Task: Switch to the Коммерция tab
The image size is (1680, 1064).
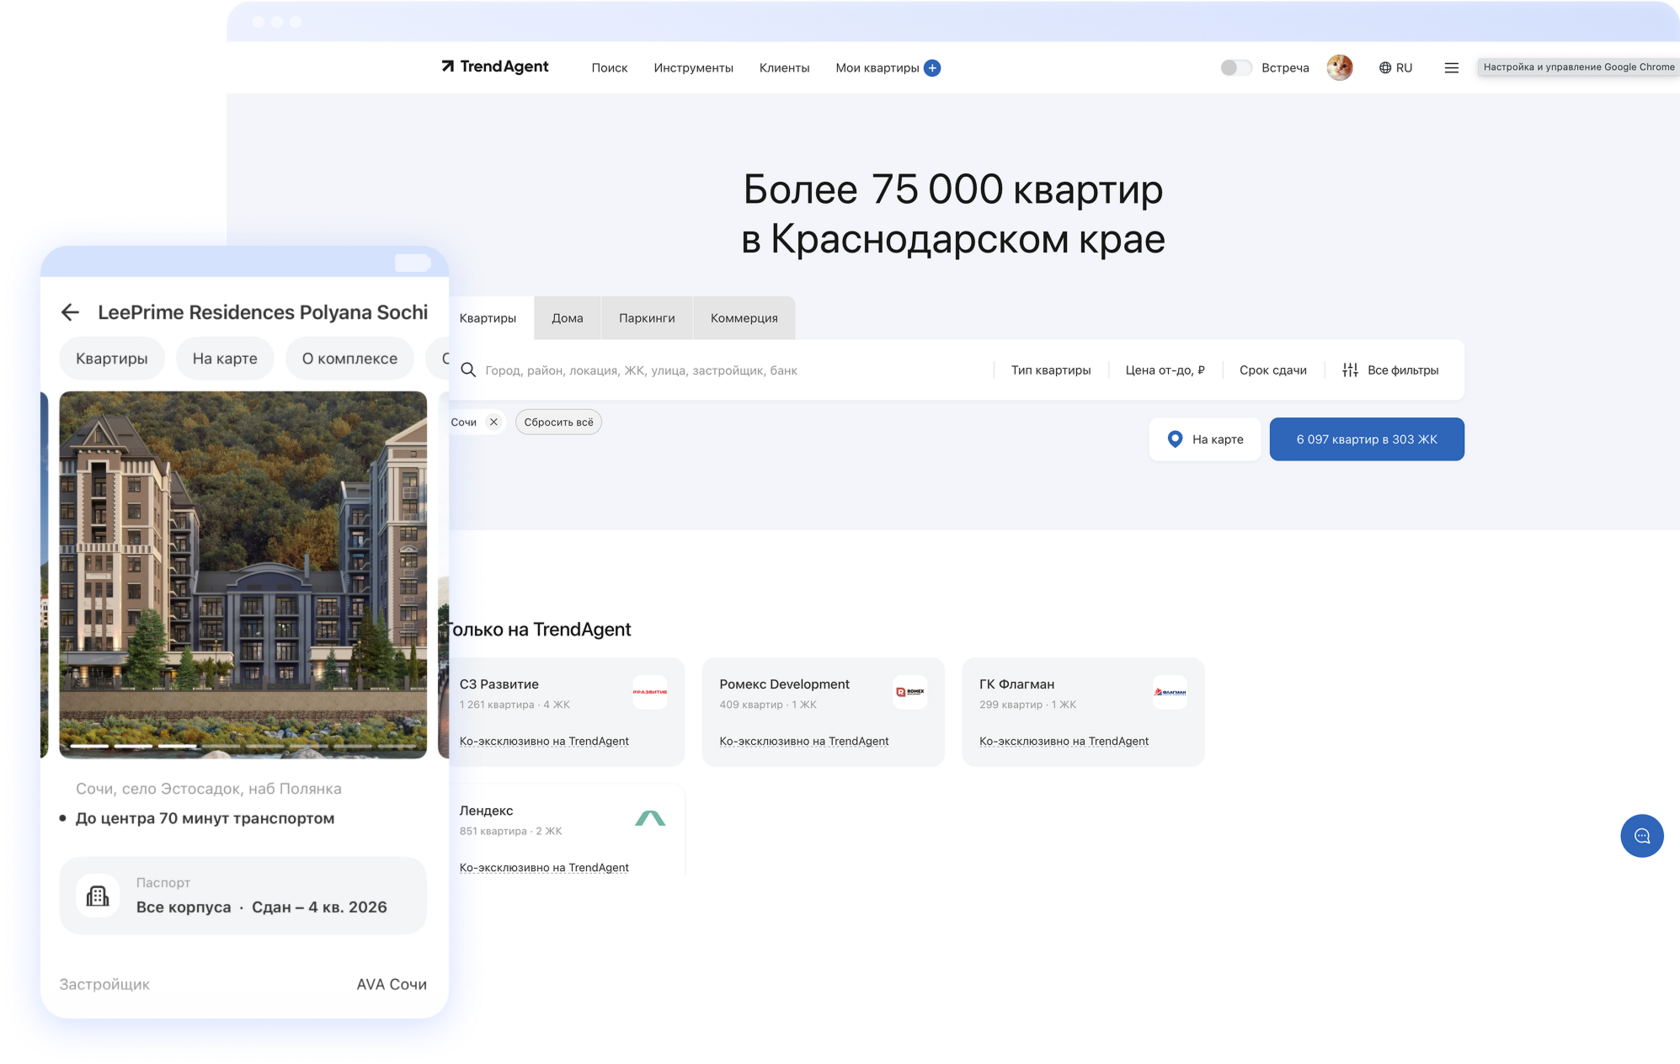Action: pyautogui.click(x=744, y=318)
